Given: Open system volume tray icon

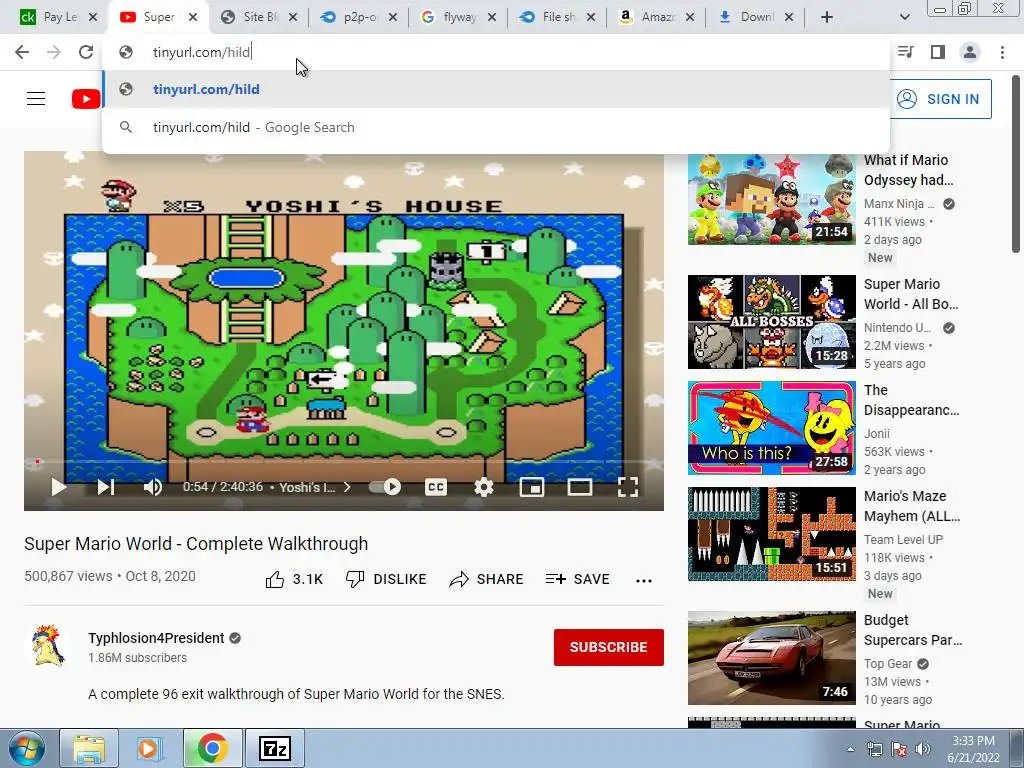Looking at the screenshot, I should [923, 749].
